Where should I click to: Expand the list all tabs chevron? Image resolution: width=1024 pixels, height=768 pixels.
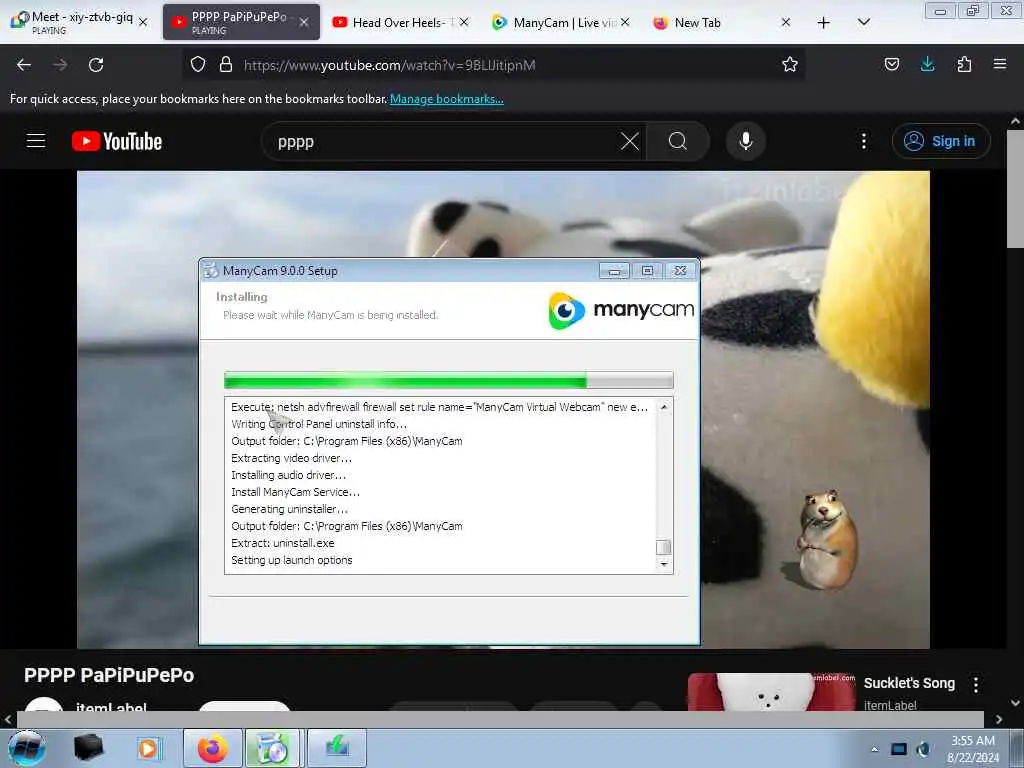click(x=863, y=22)
